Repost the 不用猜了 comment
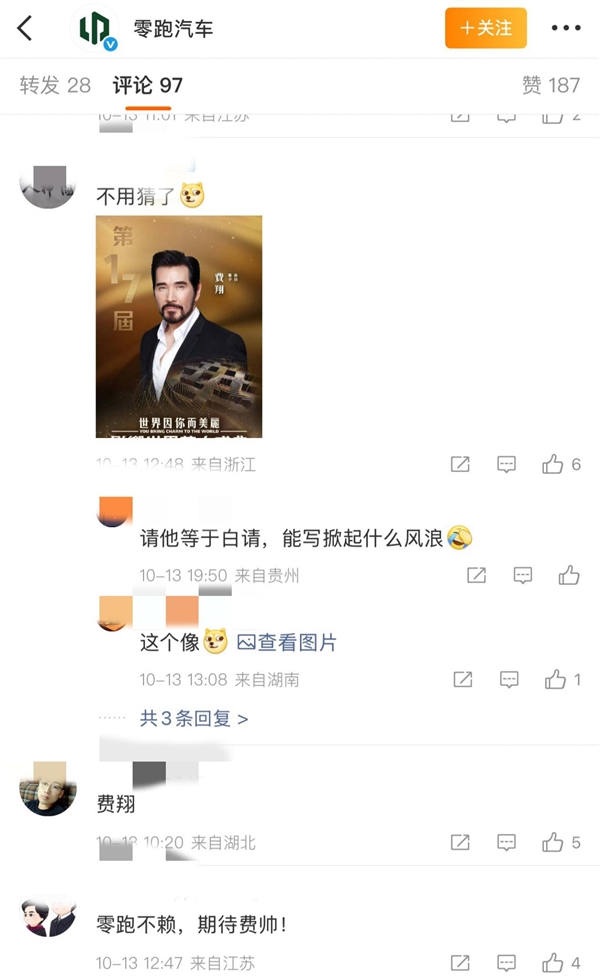Viewport: 600px width, 977px height. pyautogui.click(x=460, y=464)
